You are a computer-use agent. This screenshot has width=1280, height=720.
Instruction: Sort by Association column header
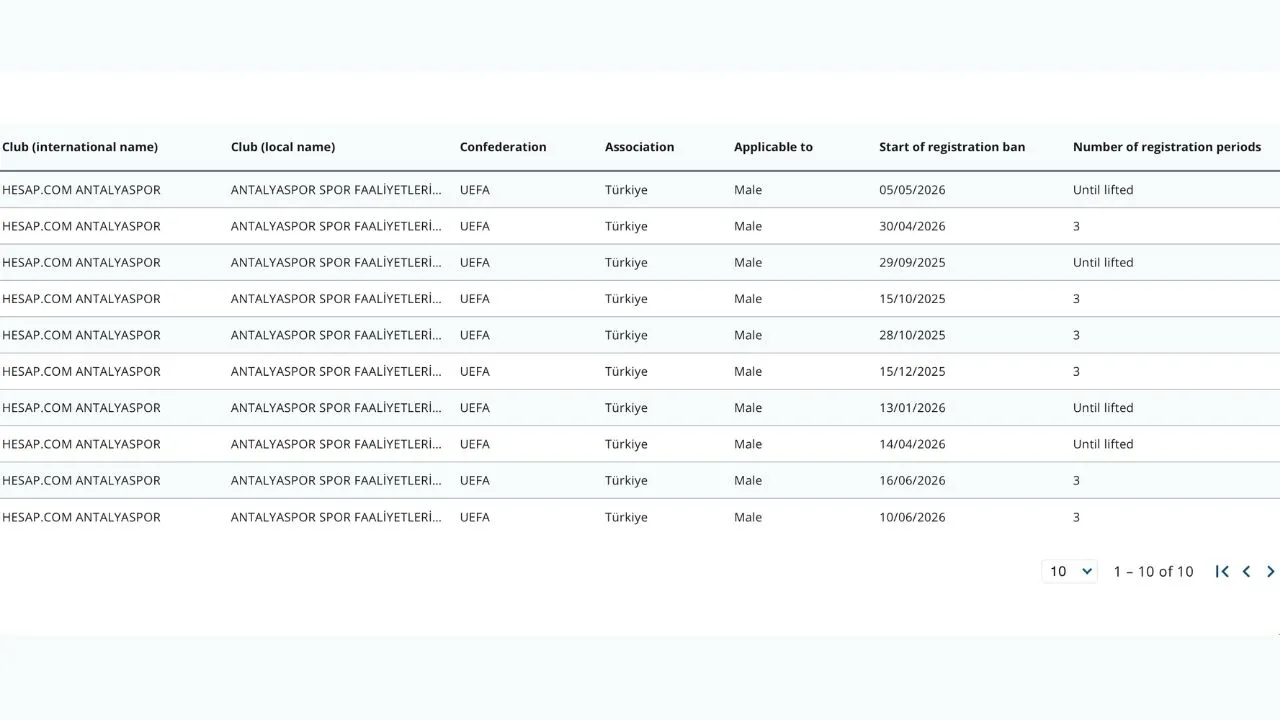(x=639, y=147)
